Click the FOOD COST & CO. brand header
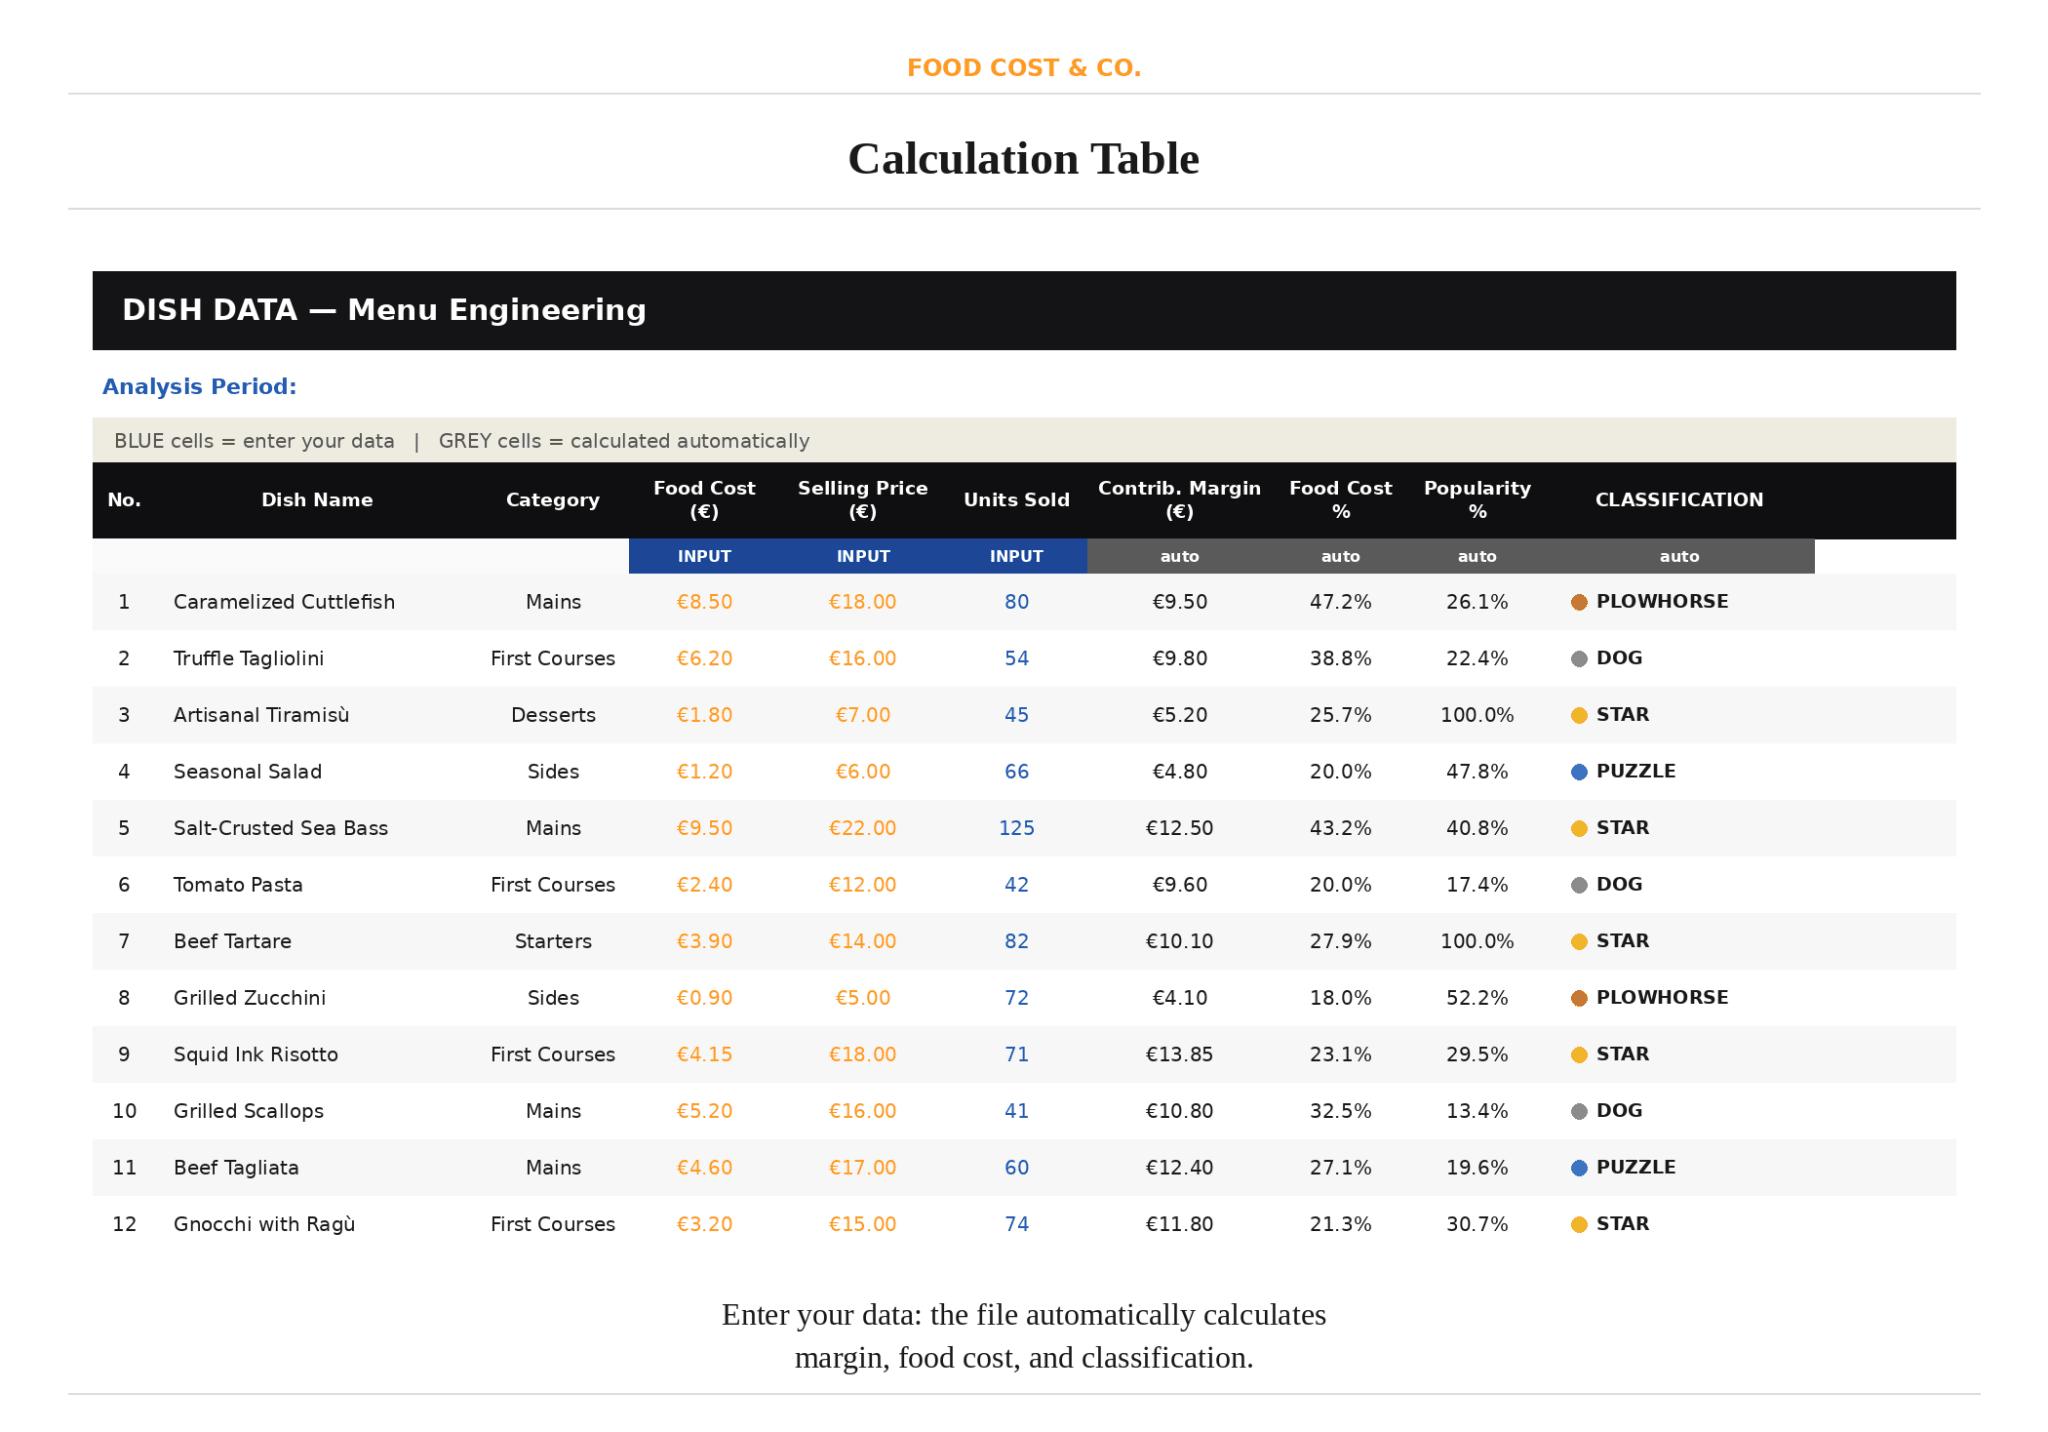Viewport: 2048px width, 1432px height. coord(1023,68)
